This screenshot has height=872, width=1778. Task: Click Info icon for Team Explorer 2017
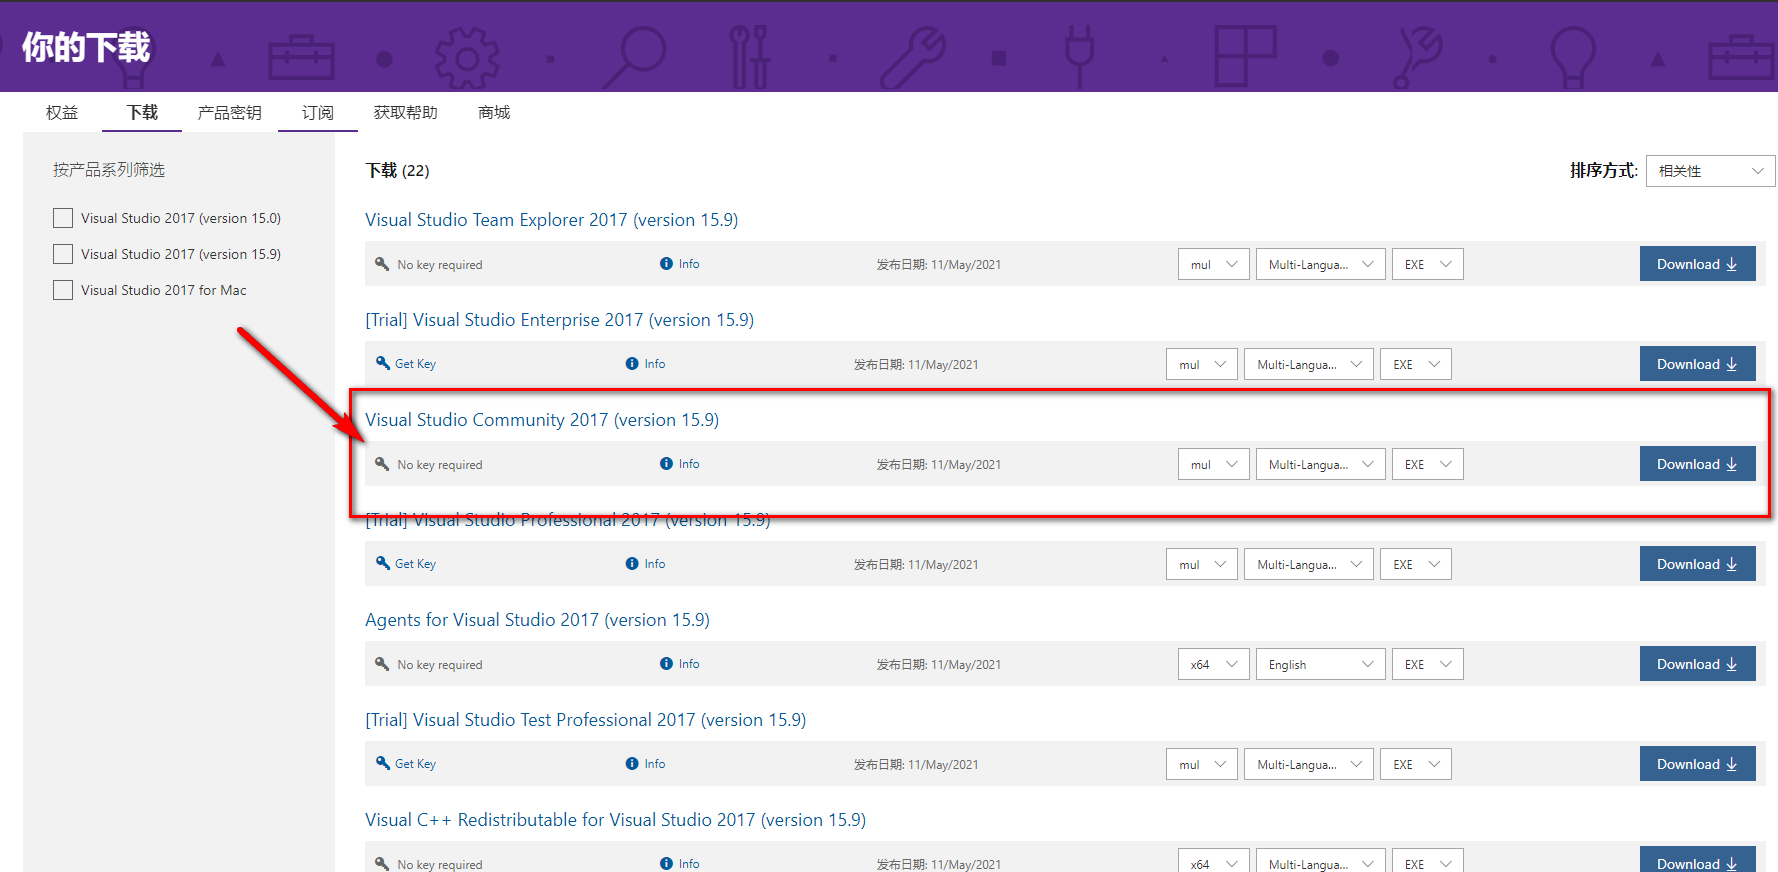click(666, 264)
